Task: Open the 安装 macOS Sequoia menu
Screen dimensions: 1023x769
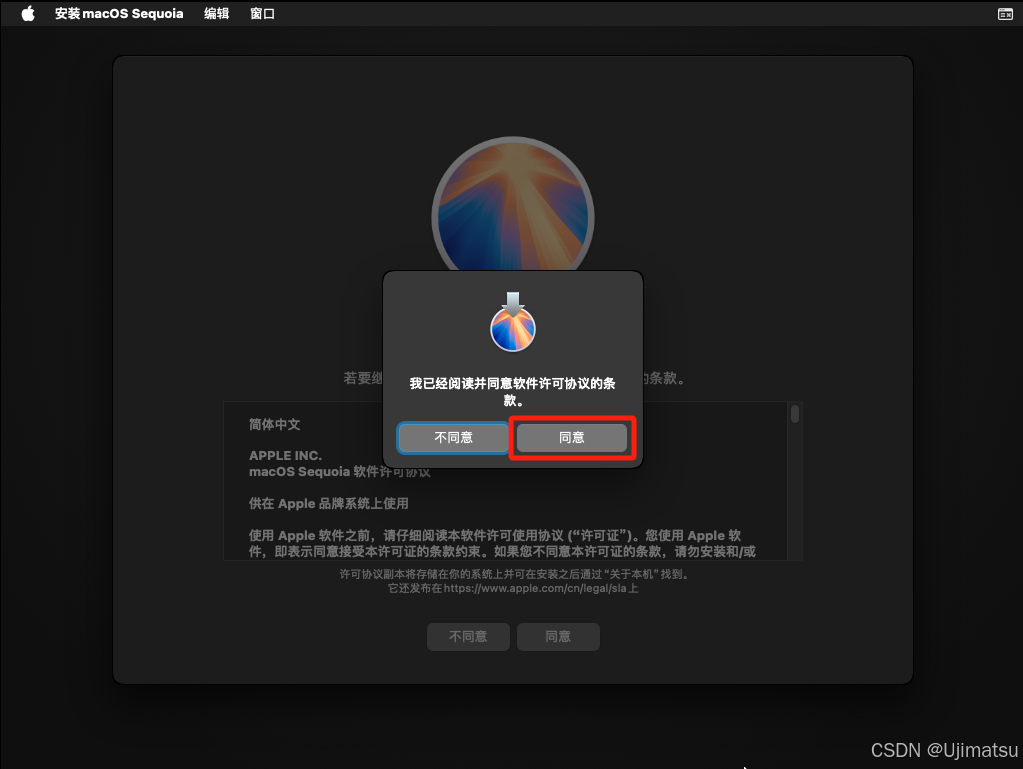Action: [x=119, y=14]
